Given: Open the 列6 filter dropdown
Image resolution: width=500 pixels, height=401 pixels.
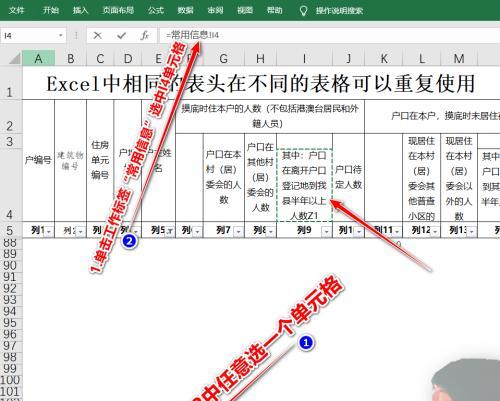Looking at the screenshot, I should coord(197,231).
